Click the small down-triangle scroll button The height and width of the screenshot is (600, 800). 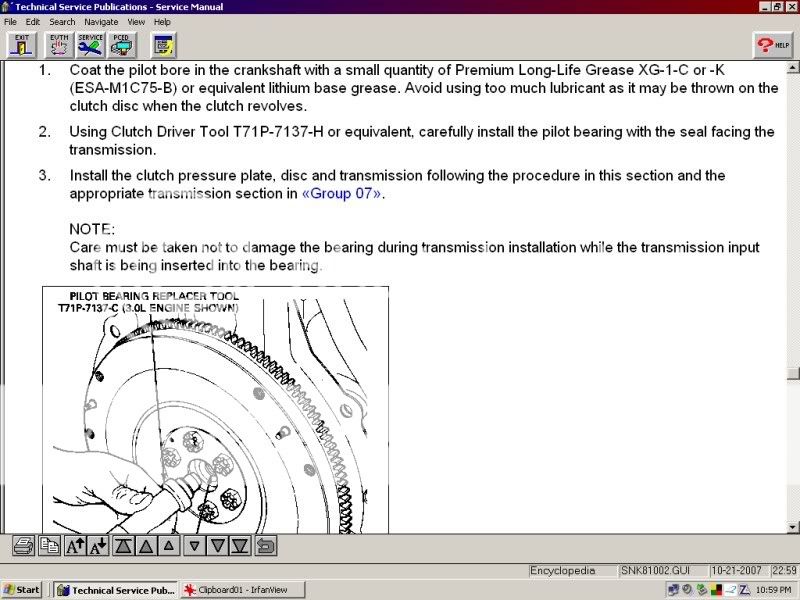(195, 546)
